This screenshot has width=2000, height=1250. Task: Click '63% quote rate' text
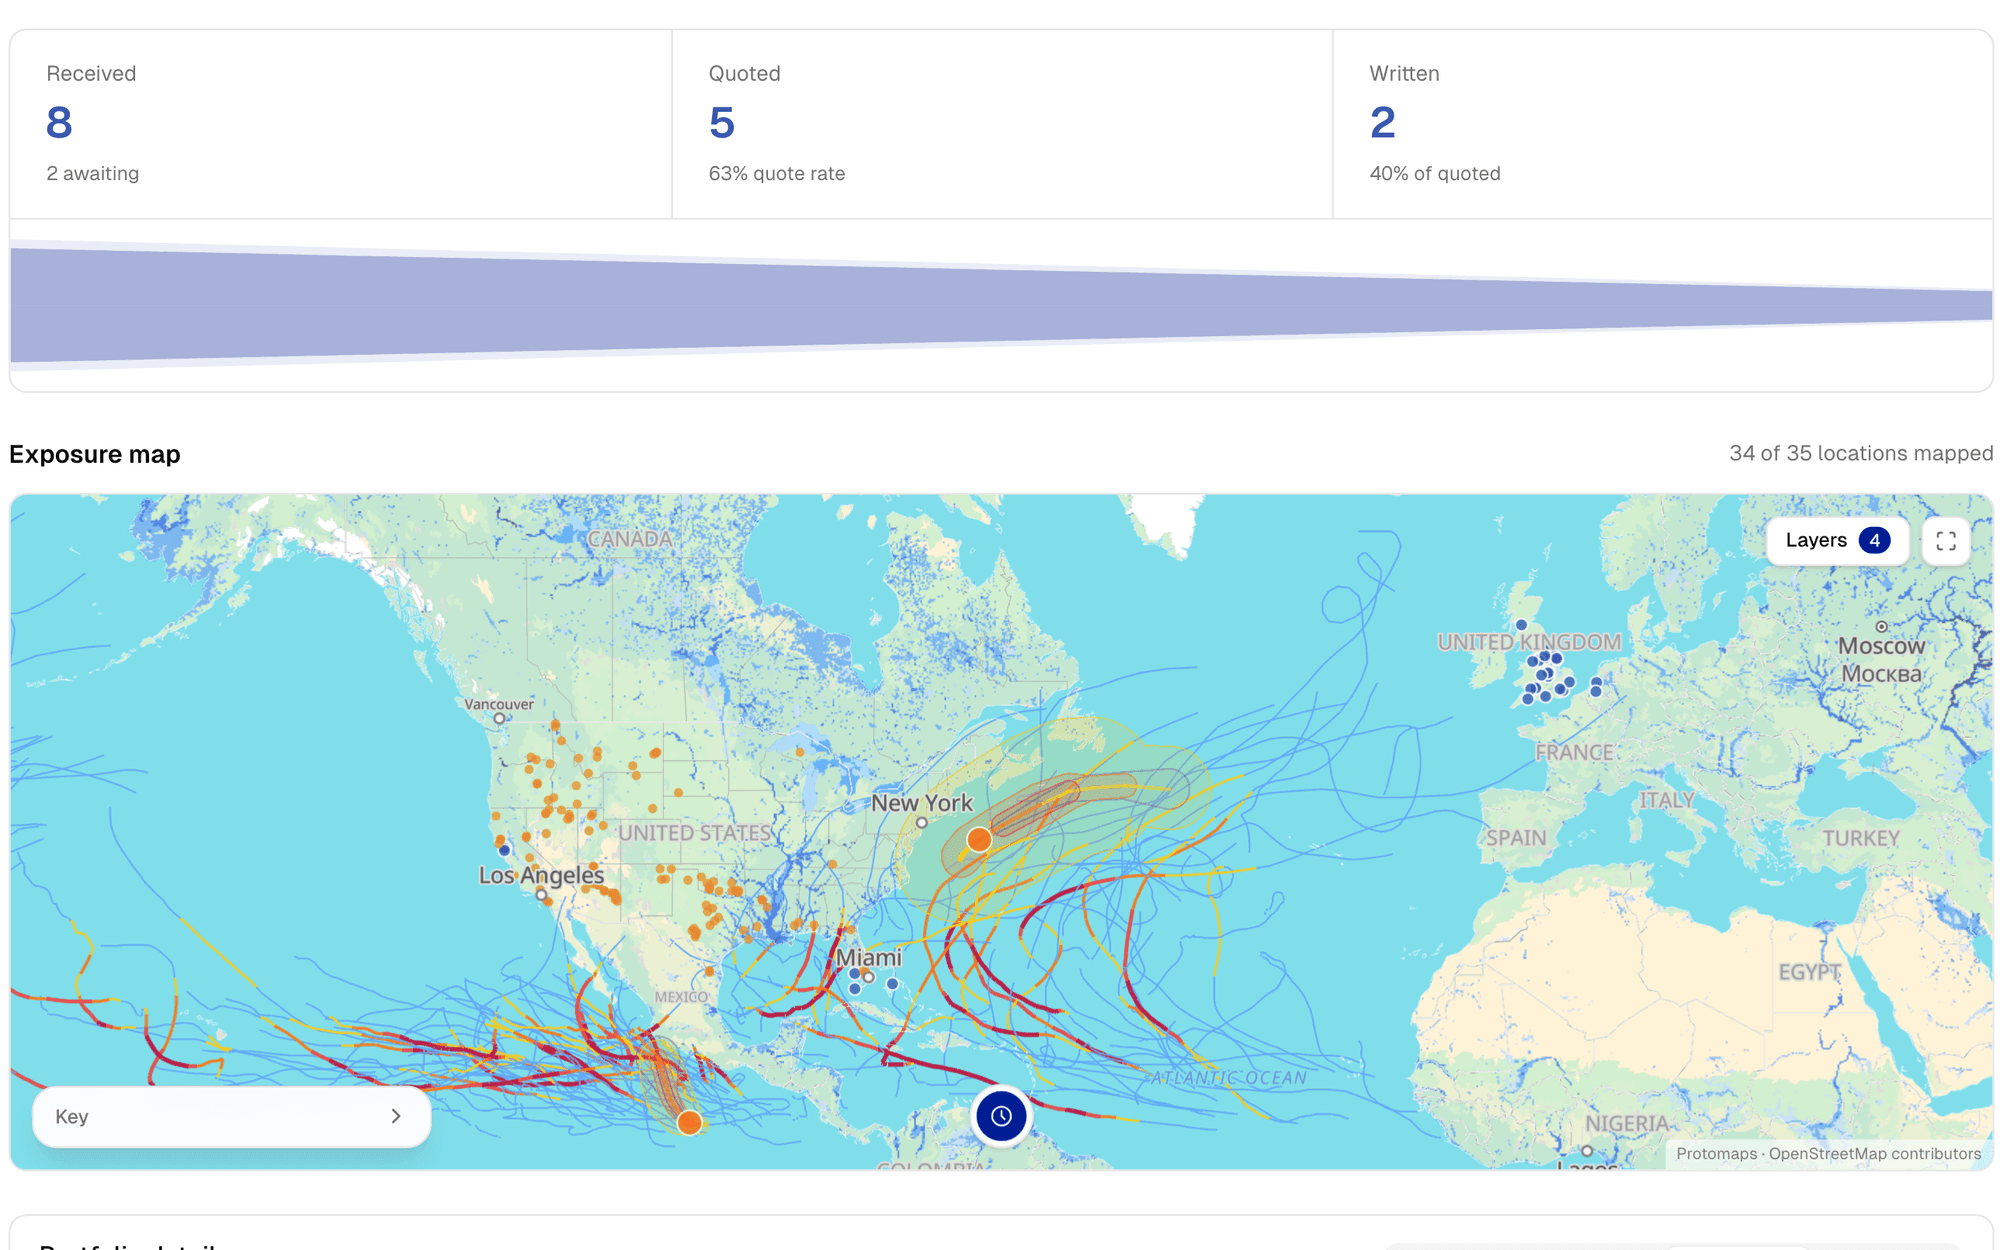point(777,173)
